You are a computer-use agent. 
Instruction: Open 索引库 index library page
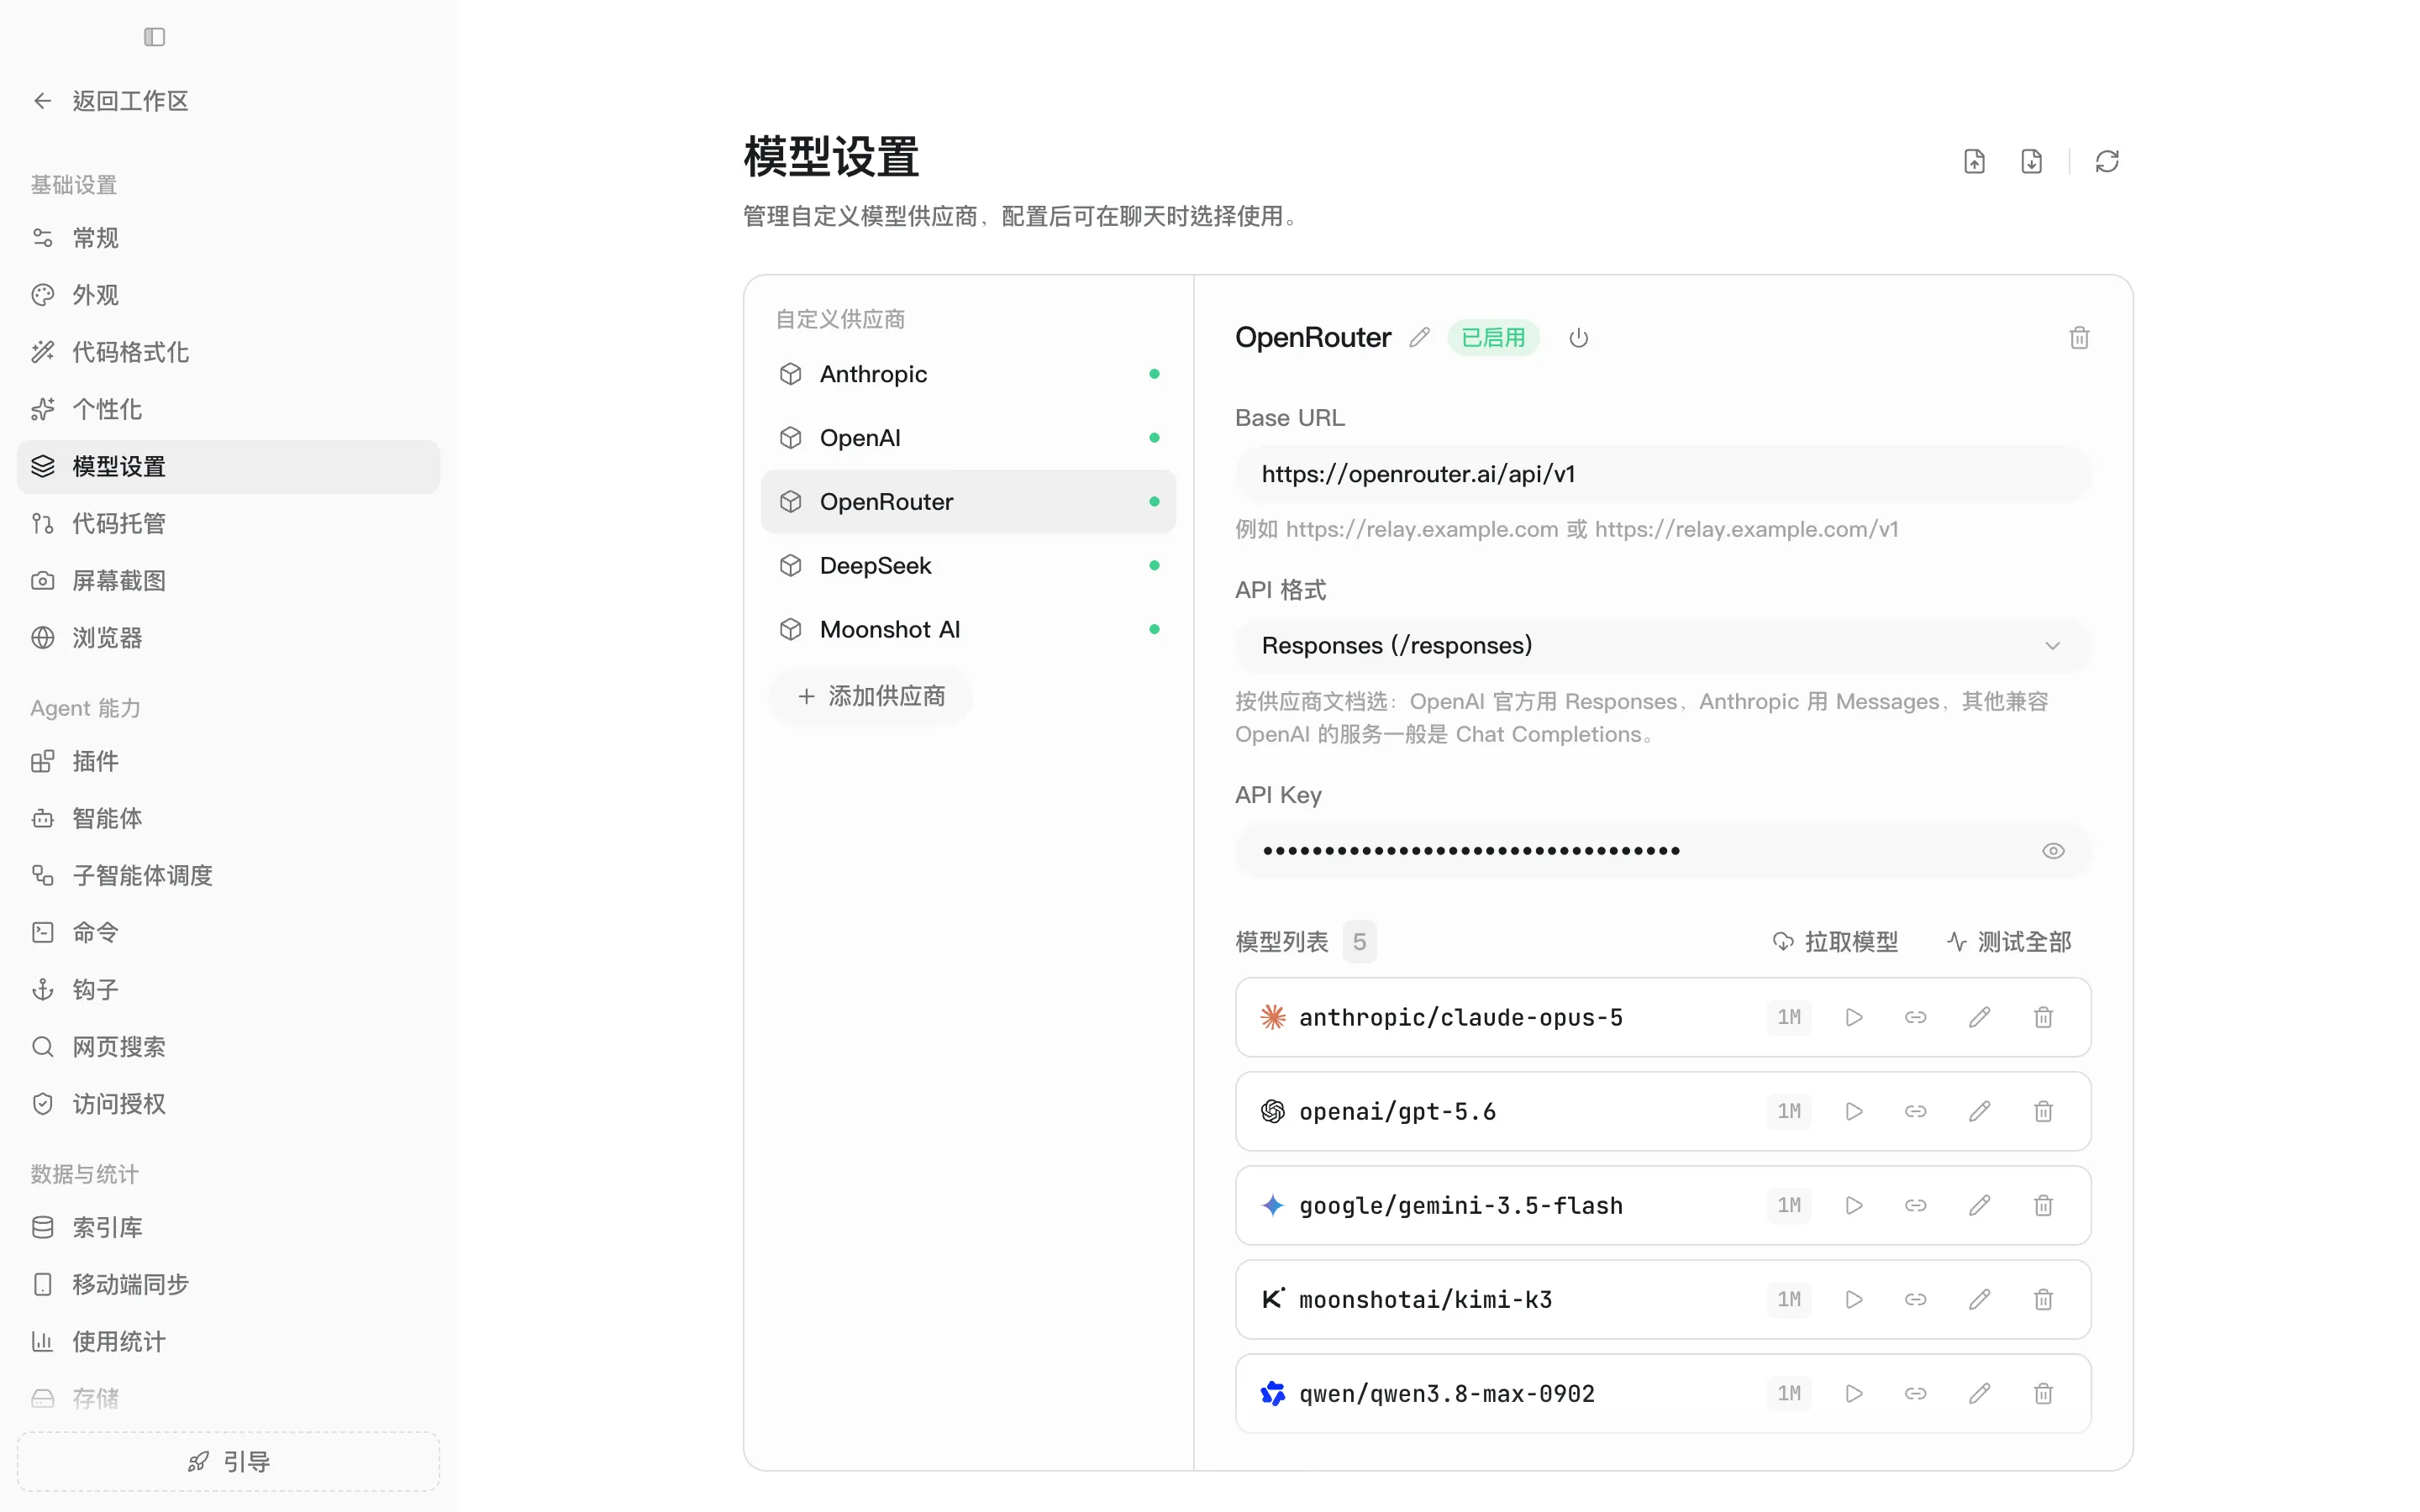click(x=228, y=1228)
